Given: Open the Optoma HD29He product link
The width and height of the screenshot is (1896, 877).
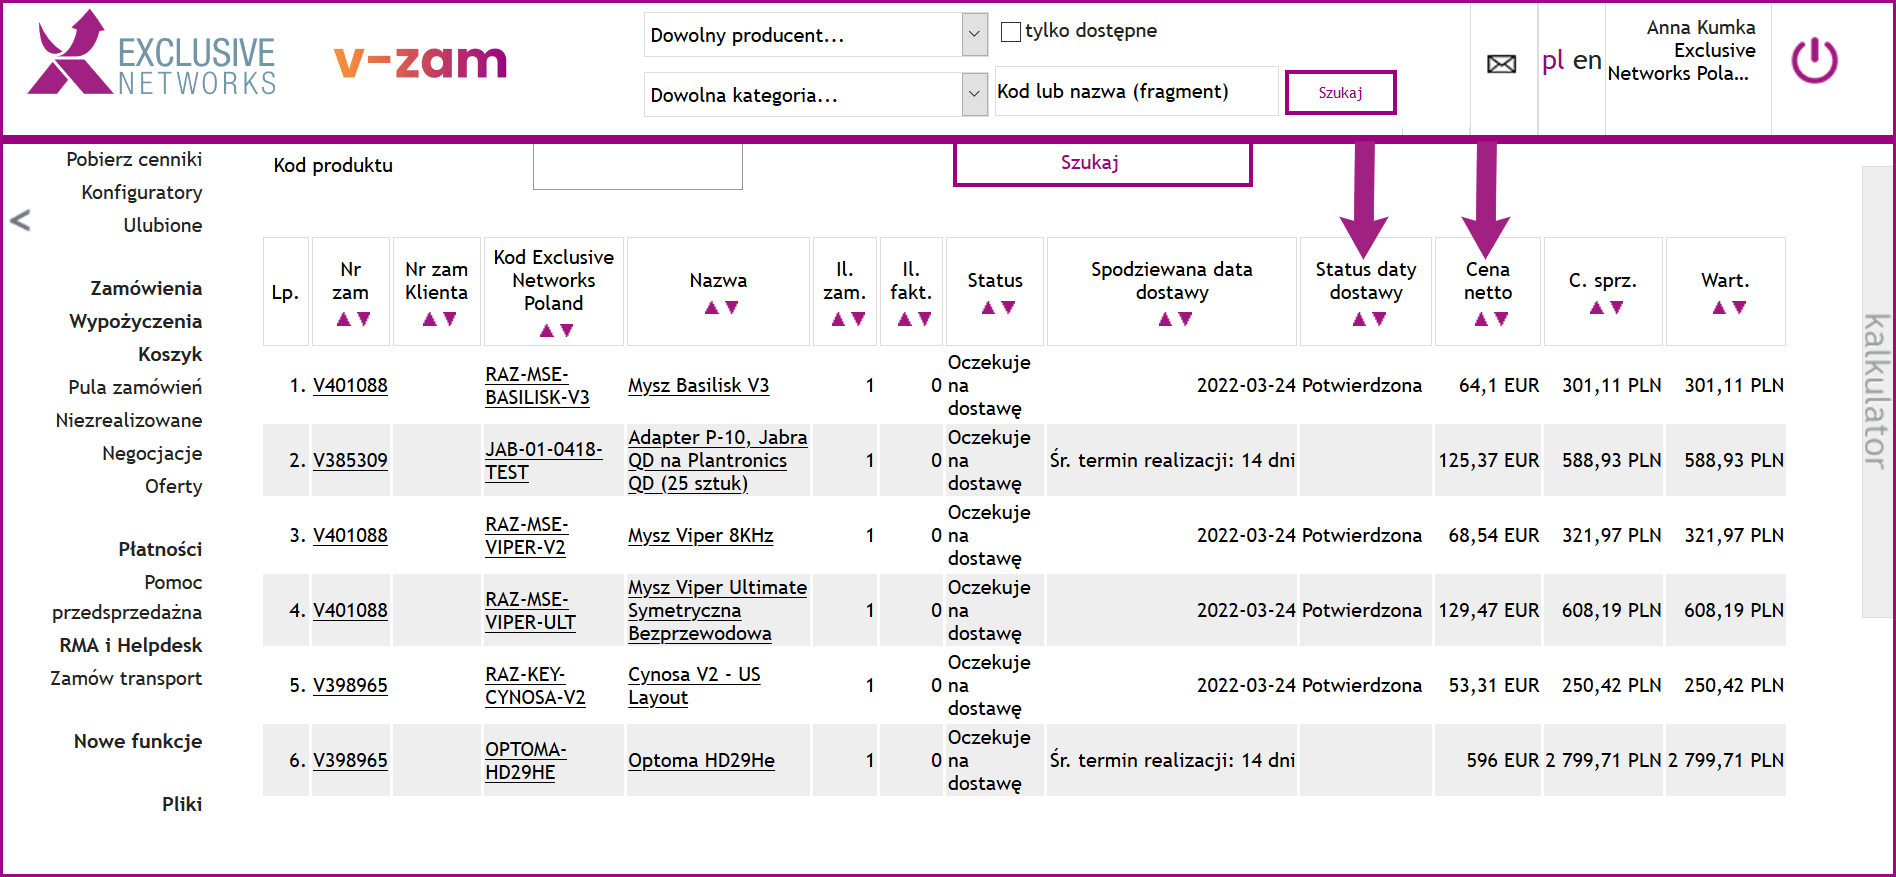Looking at the screenshot, I should click(701, 760).
